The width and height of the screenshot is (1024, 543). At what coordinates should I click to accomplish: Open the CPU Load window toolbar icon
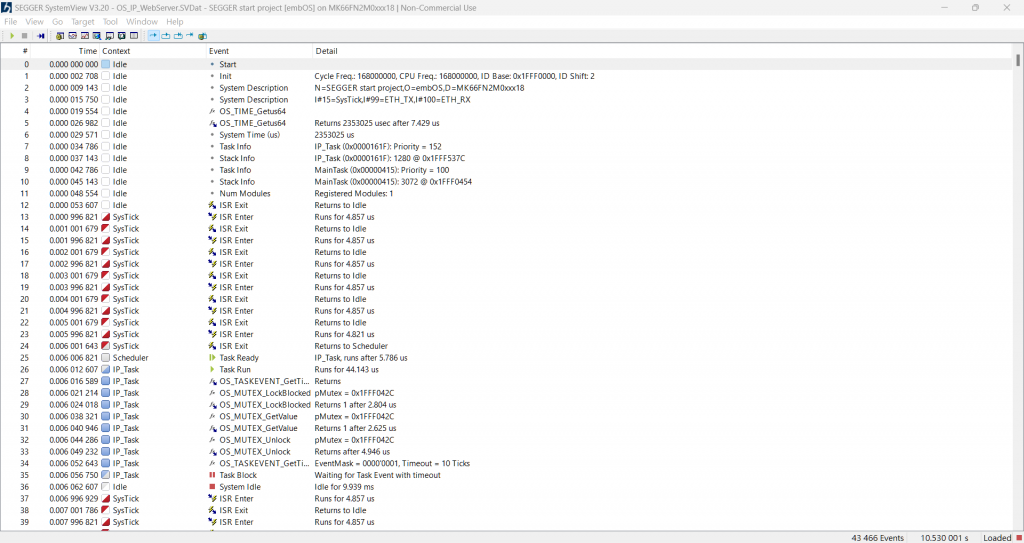(85, 36)
